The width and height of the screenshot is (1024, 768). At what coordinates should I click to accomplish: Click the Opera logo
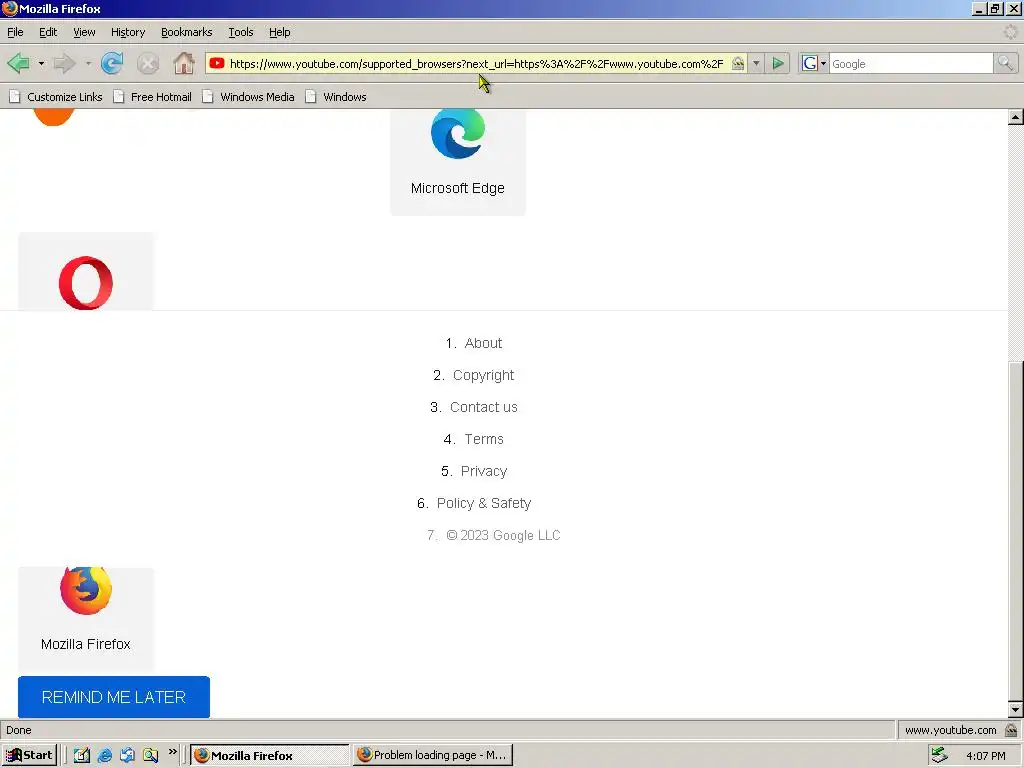(x=86, y=283)
